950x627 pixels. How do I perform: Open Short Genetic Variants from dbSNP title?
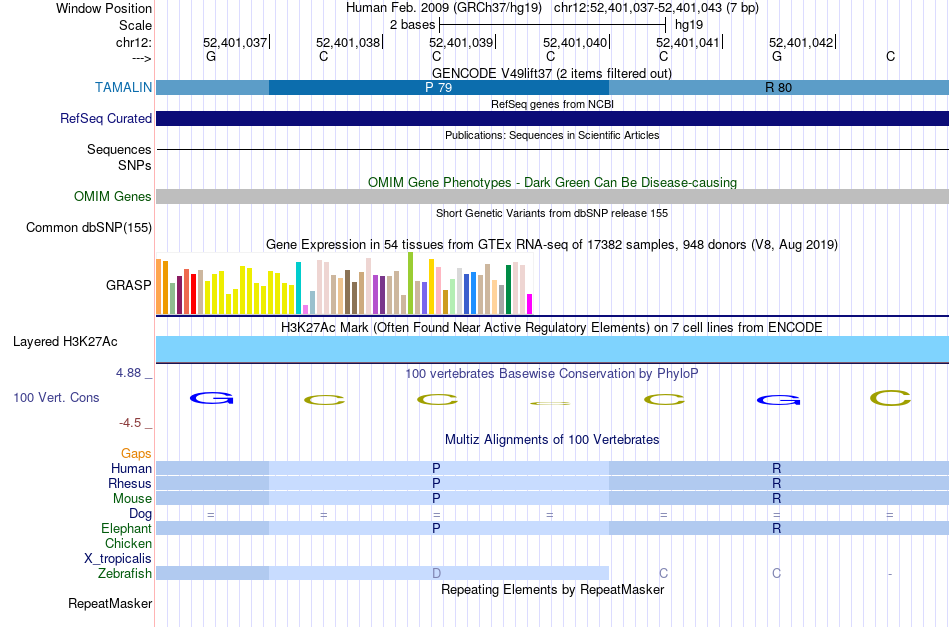[x=552, y=213]
